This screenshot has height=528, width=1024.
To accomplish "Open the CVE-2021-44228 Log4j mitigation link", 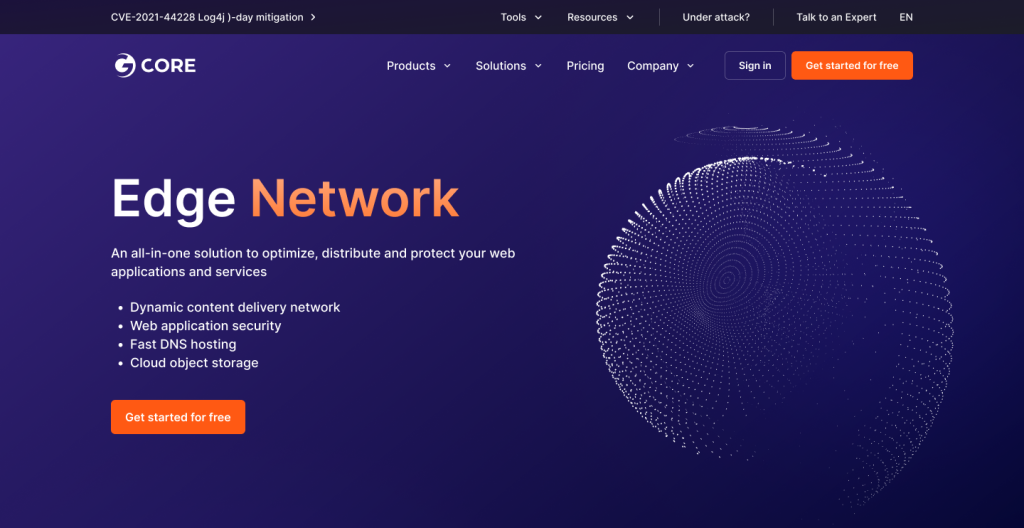I will pos(207,17).
